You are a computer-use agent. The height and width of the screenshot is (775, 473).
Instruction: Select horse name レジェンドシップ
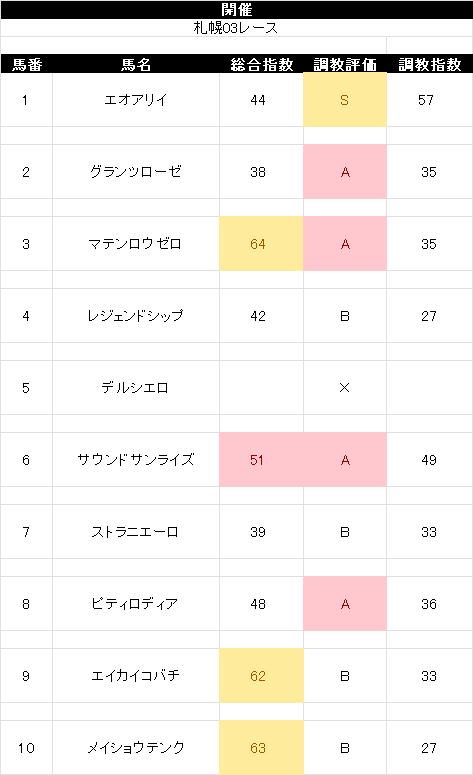click(x=136, y=316)
